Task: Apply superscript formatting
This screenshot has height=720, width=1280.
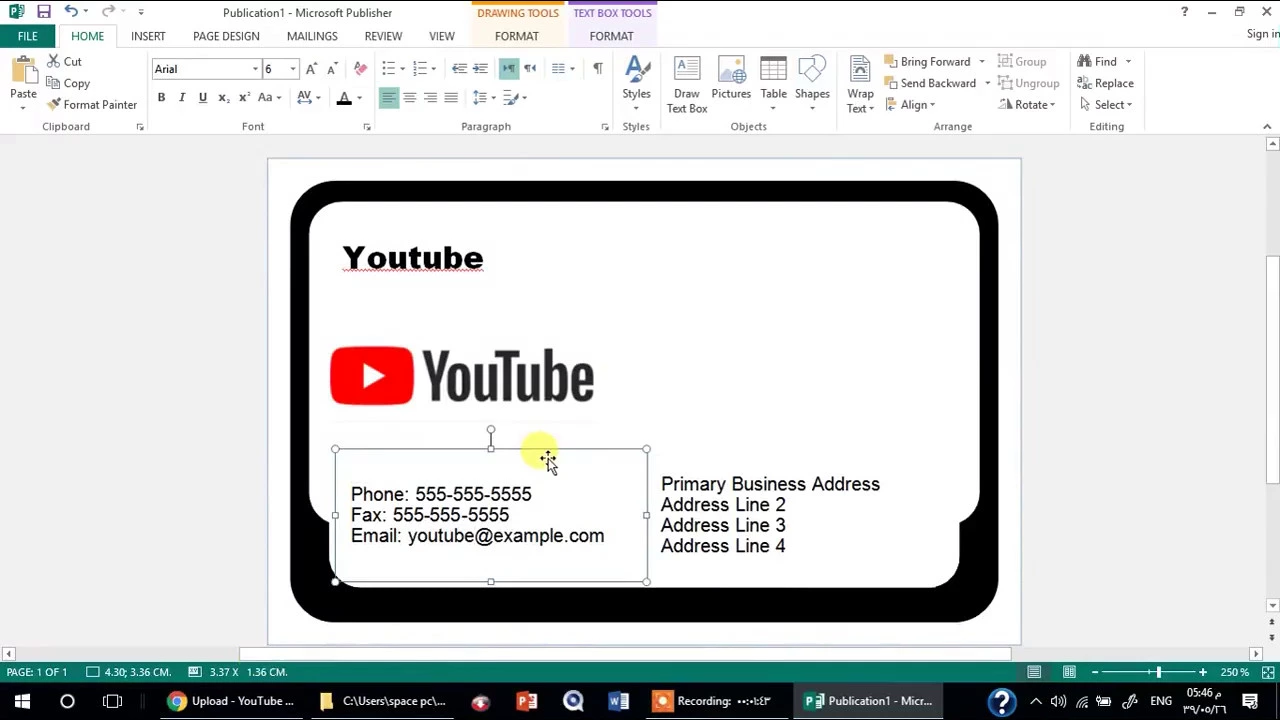Action: [244, 98]
